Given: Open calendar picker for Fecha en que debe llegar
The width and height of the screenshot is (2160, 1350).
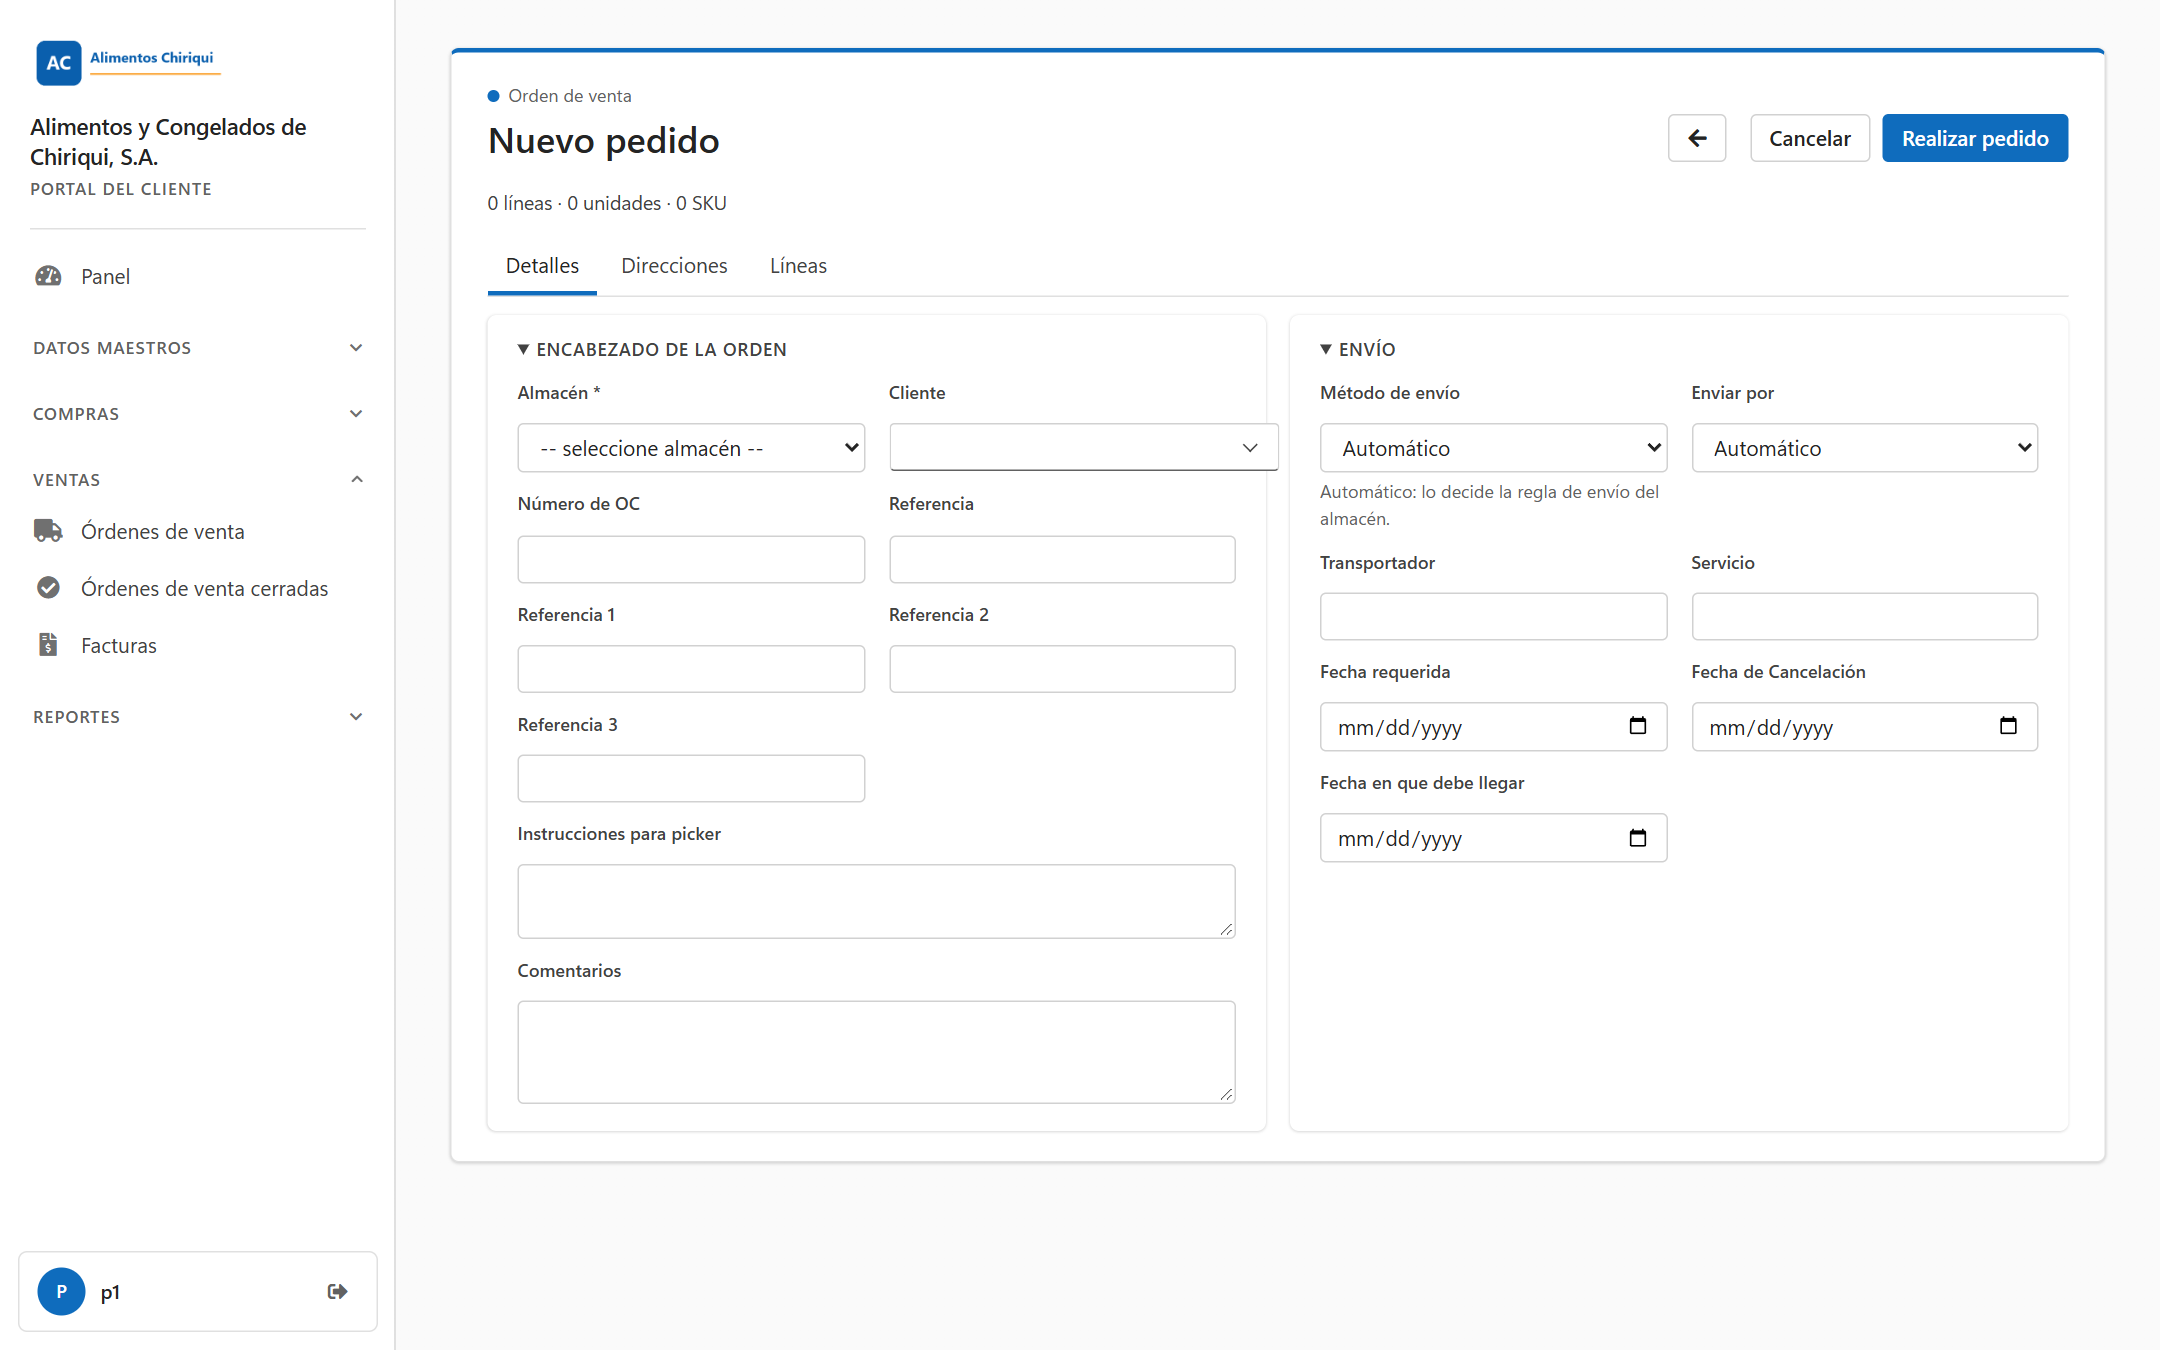Looking at the screenshot, I should click(1637, 838).
